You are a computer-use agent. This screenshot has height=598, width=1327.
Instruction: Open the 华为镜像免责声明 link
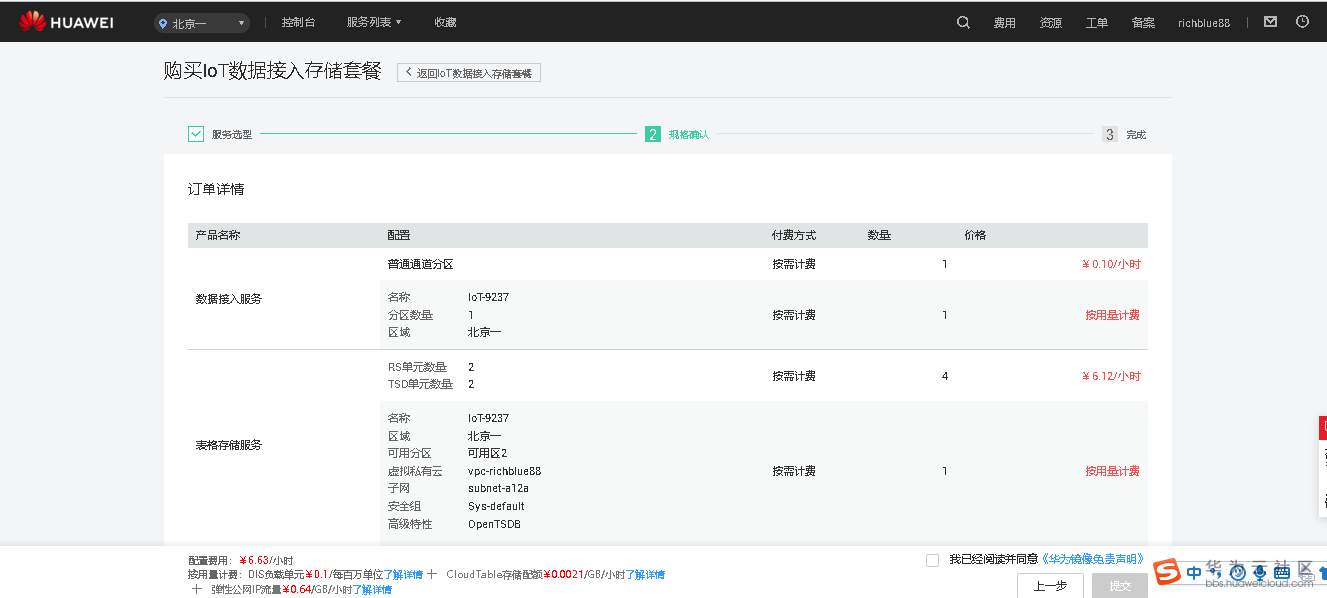point(1094,558)
